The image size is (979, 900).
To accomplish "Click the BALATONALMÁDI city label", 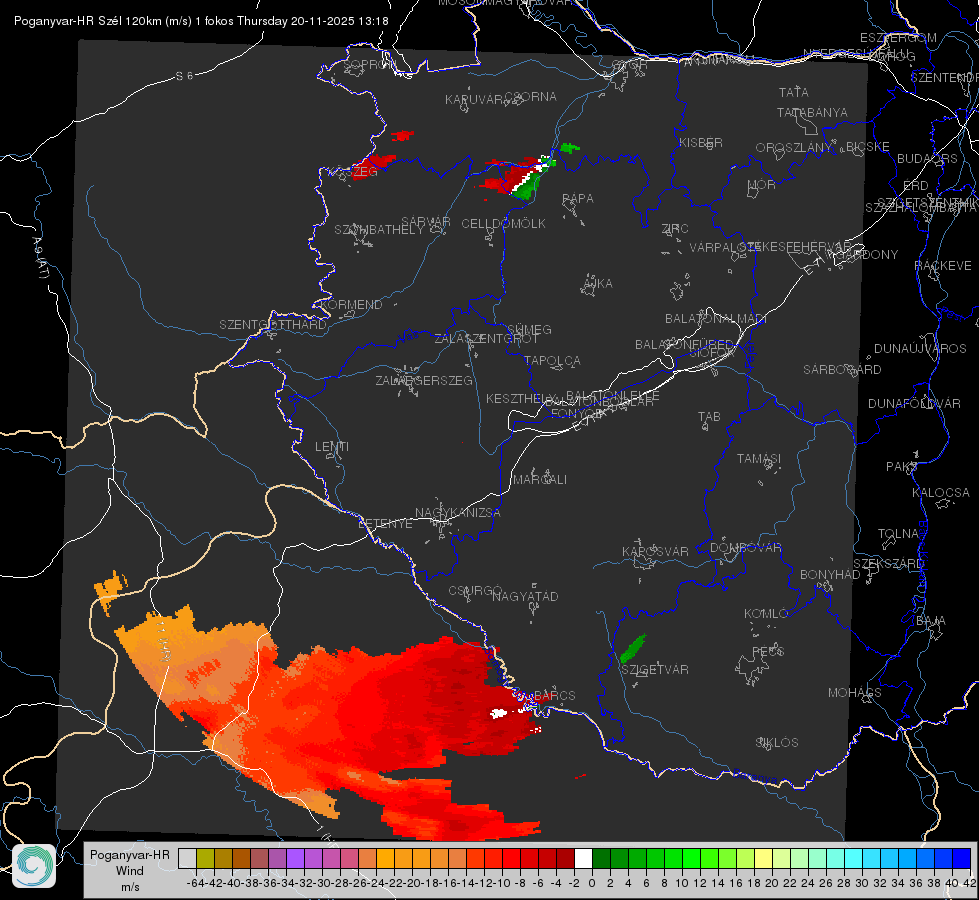I will (x=715, y=318).
